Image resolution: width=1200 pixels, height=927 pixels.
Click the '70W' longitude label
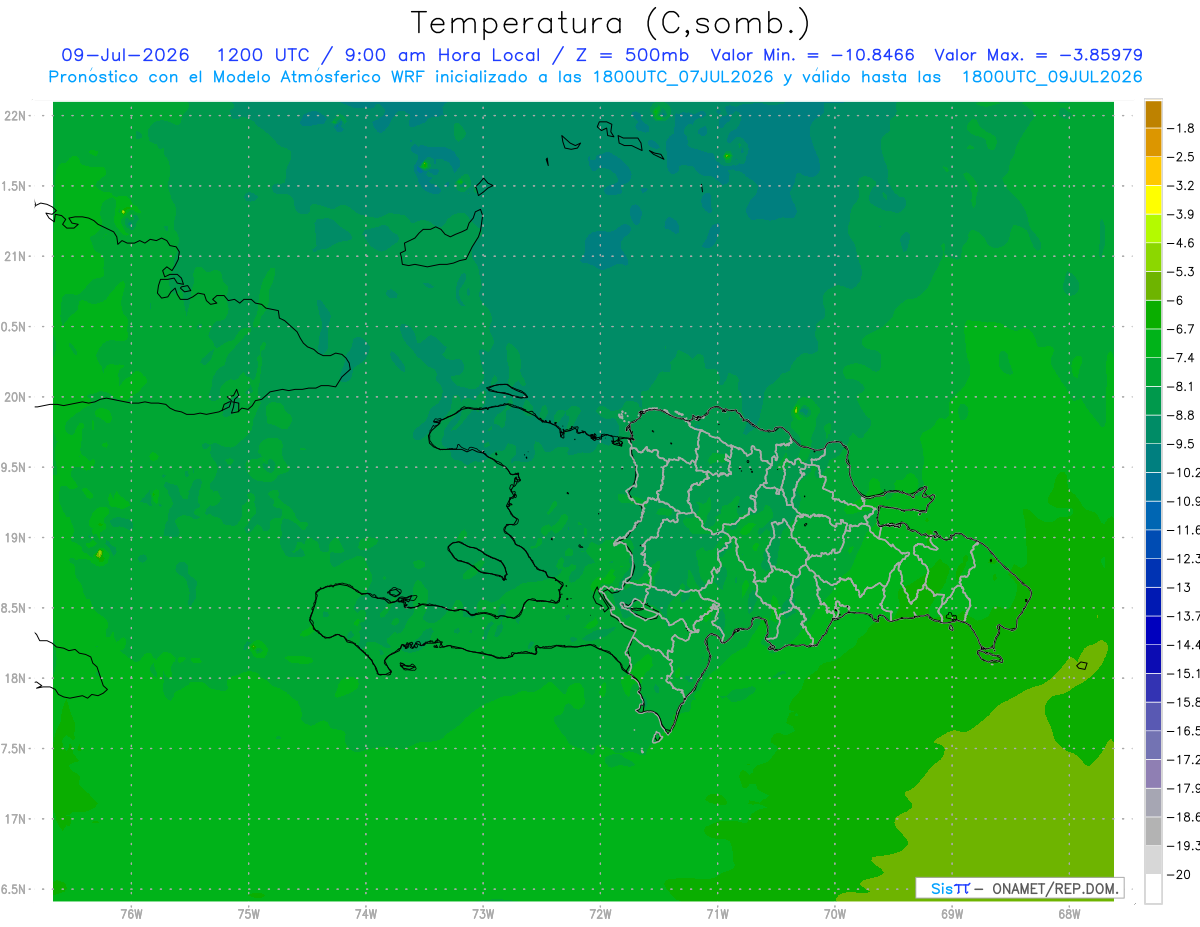click(x=834, y=913)
